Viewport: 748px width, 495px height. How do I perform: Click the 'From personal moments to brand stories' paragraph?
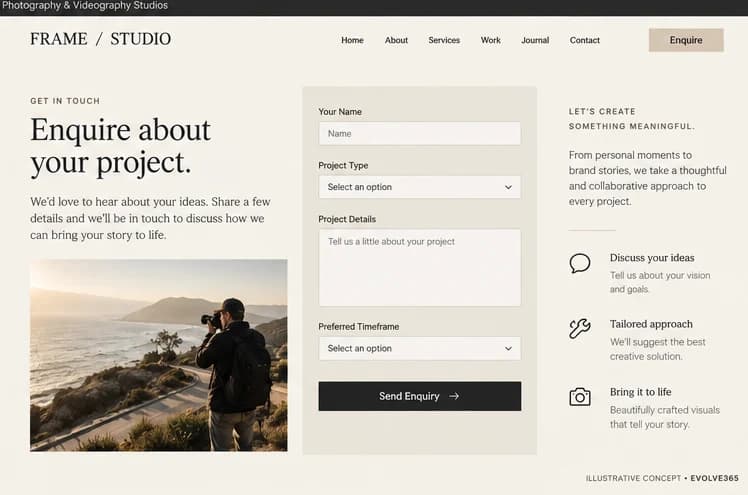point(647,178)
